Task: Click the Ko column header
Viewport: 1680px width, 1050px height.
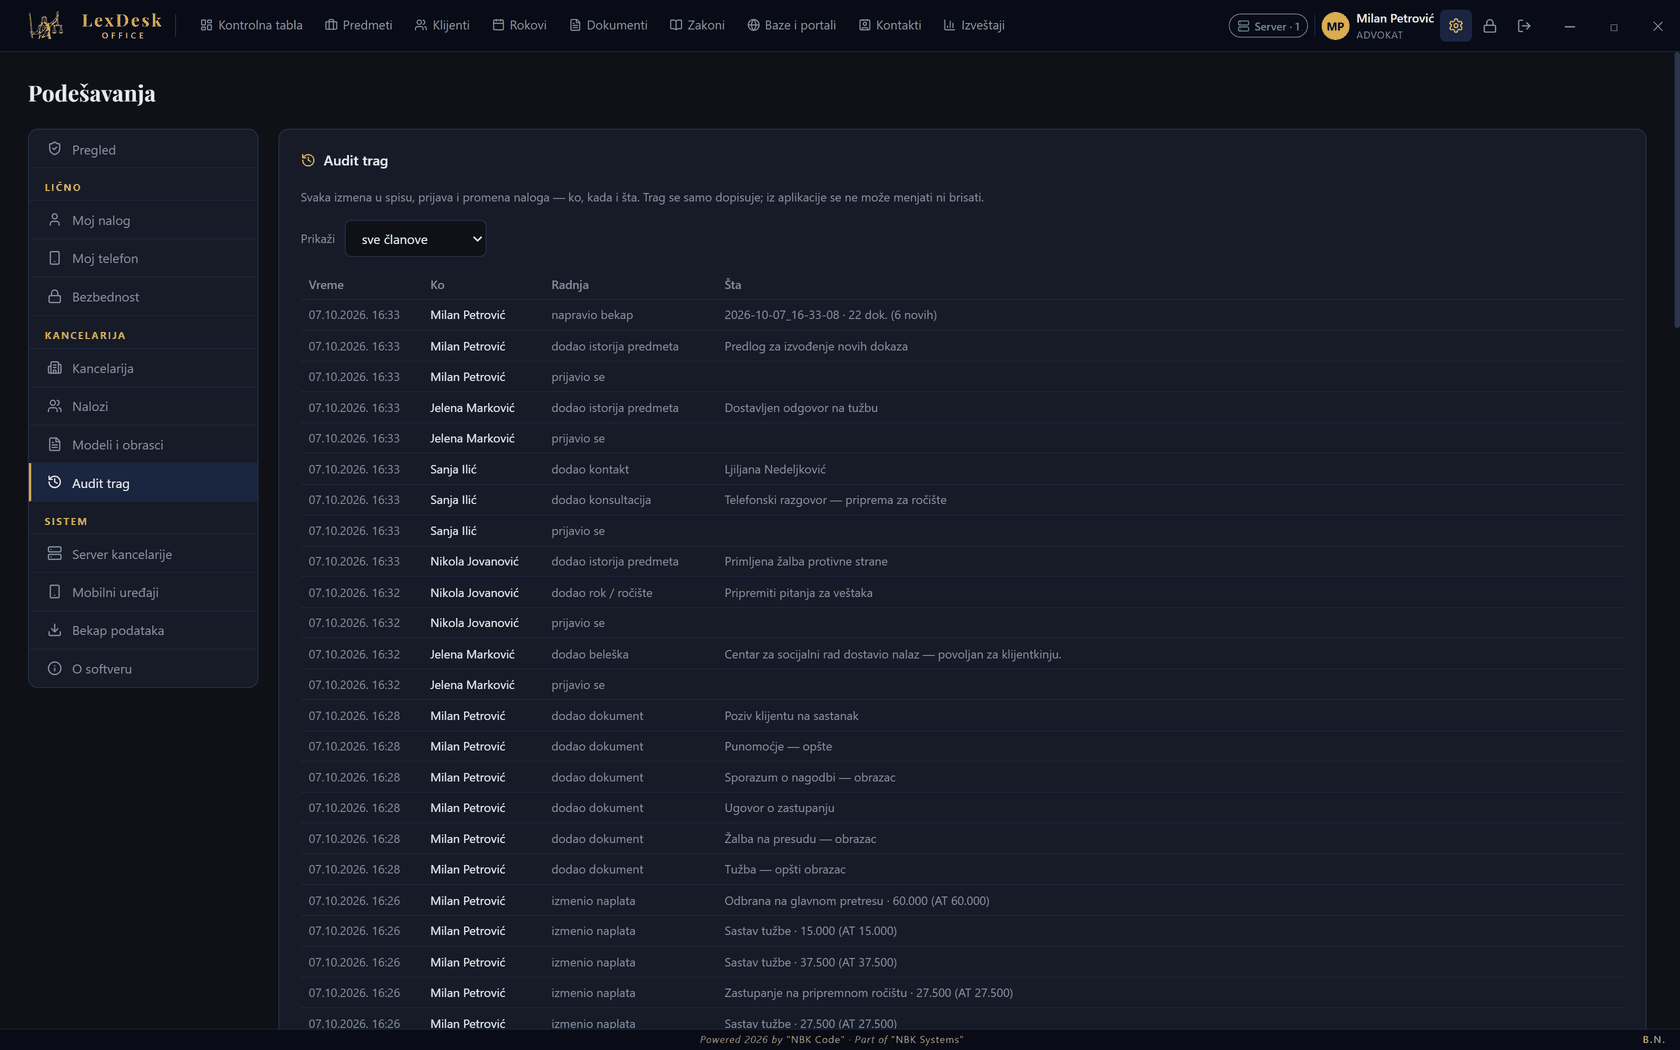Action: pos(437,285)
